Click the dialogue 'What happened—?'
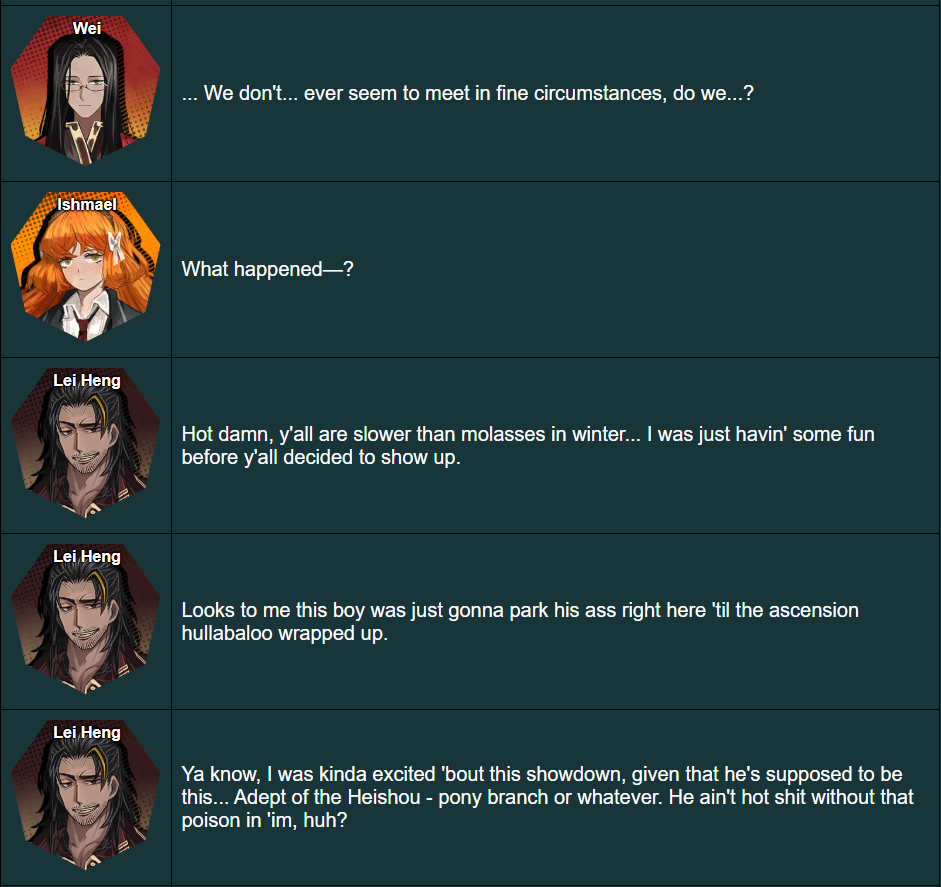This screenshot has height=887, width=941. tap(268, 269)
